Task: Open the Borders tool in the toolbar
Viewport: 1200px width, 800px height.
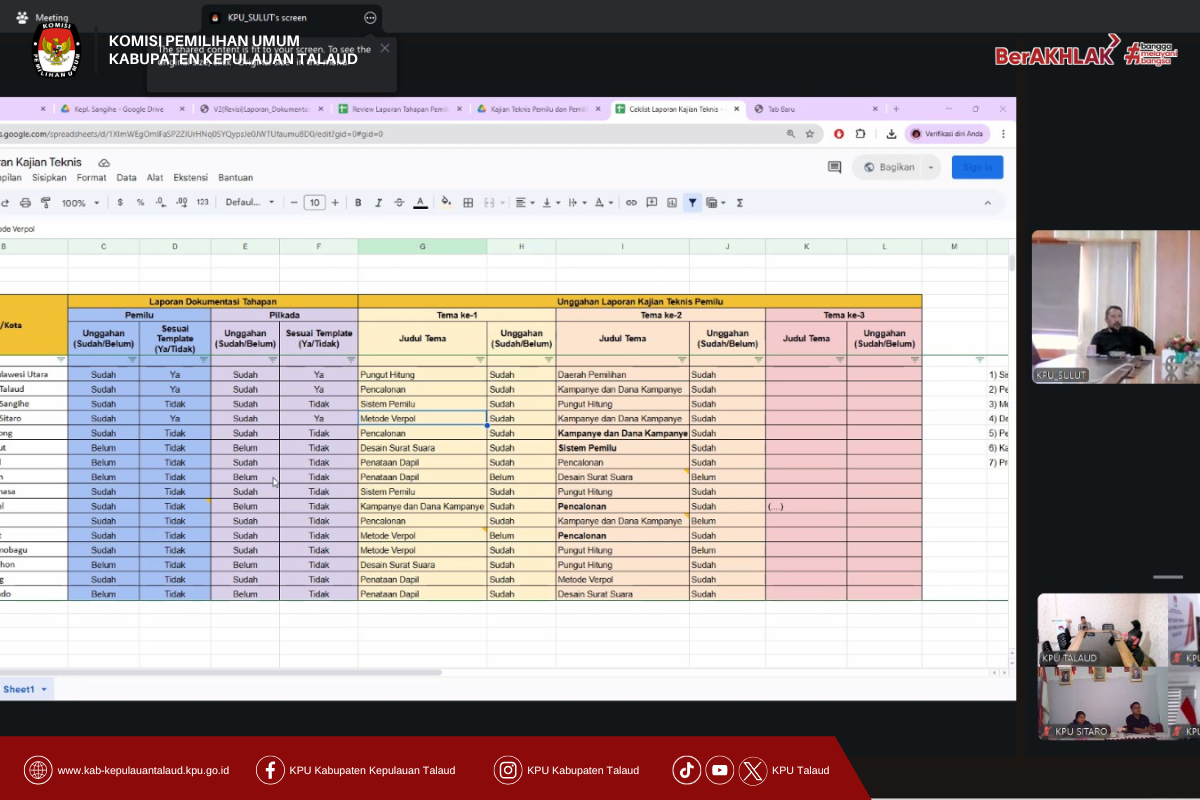Action: [x=468, y=203]
